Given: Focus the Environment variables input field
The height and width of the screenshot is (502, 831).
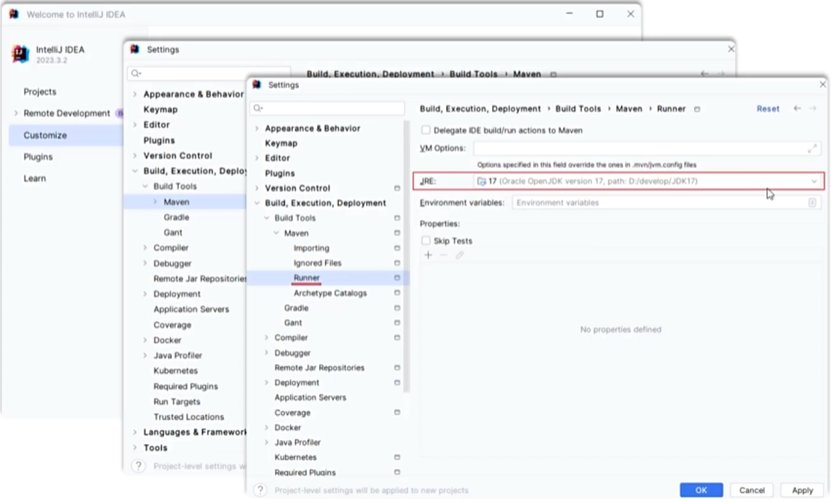Looking at the screenshot, I should [666, 202].
